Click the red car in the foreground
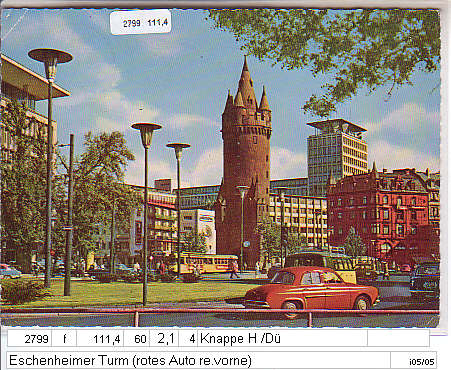Viewport: 451px width, 370px height. coord(312,288)
